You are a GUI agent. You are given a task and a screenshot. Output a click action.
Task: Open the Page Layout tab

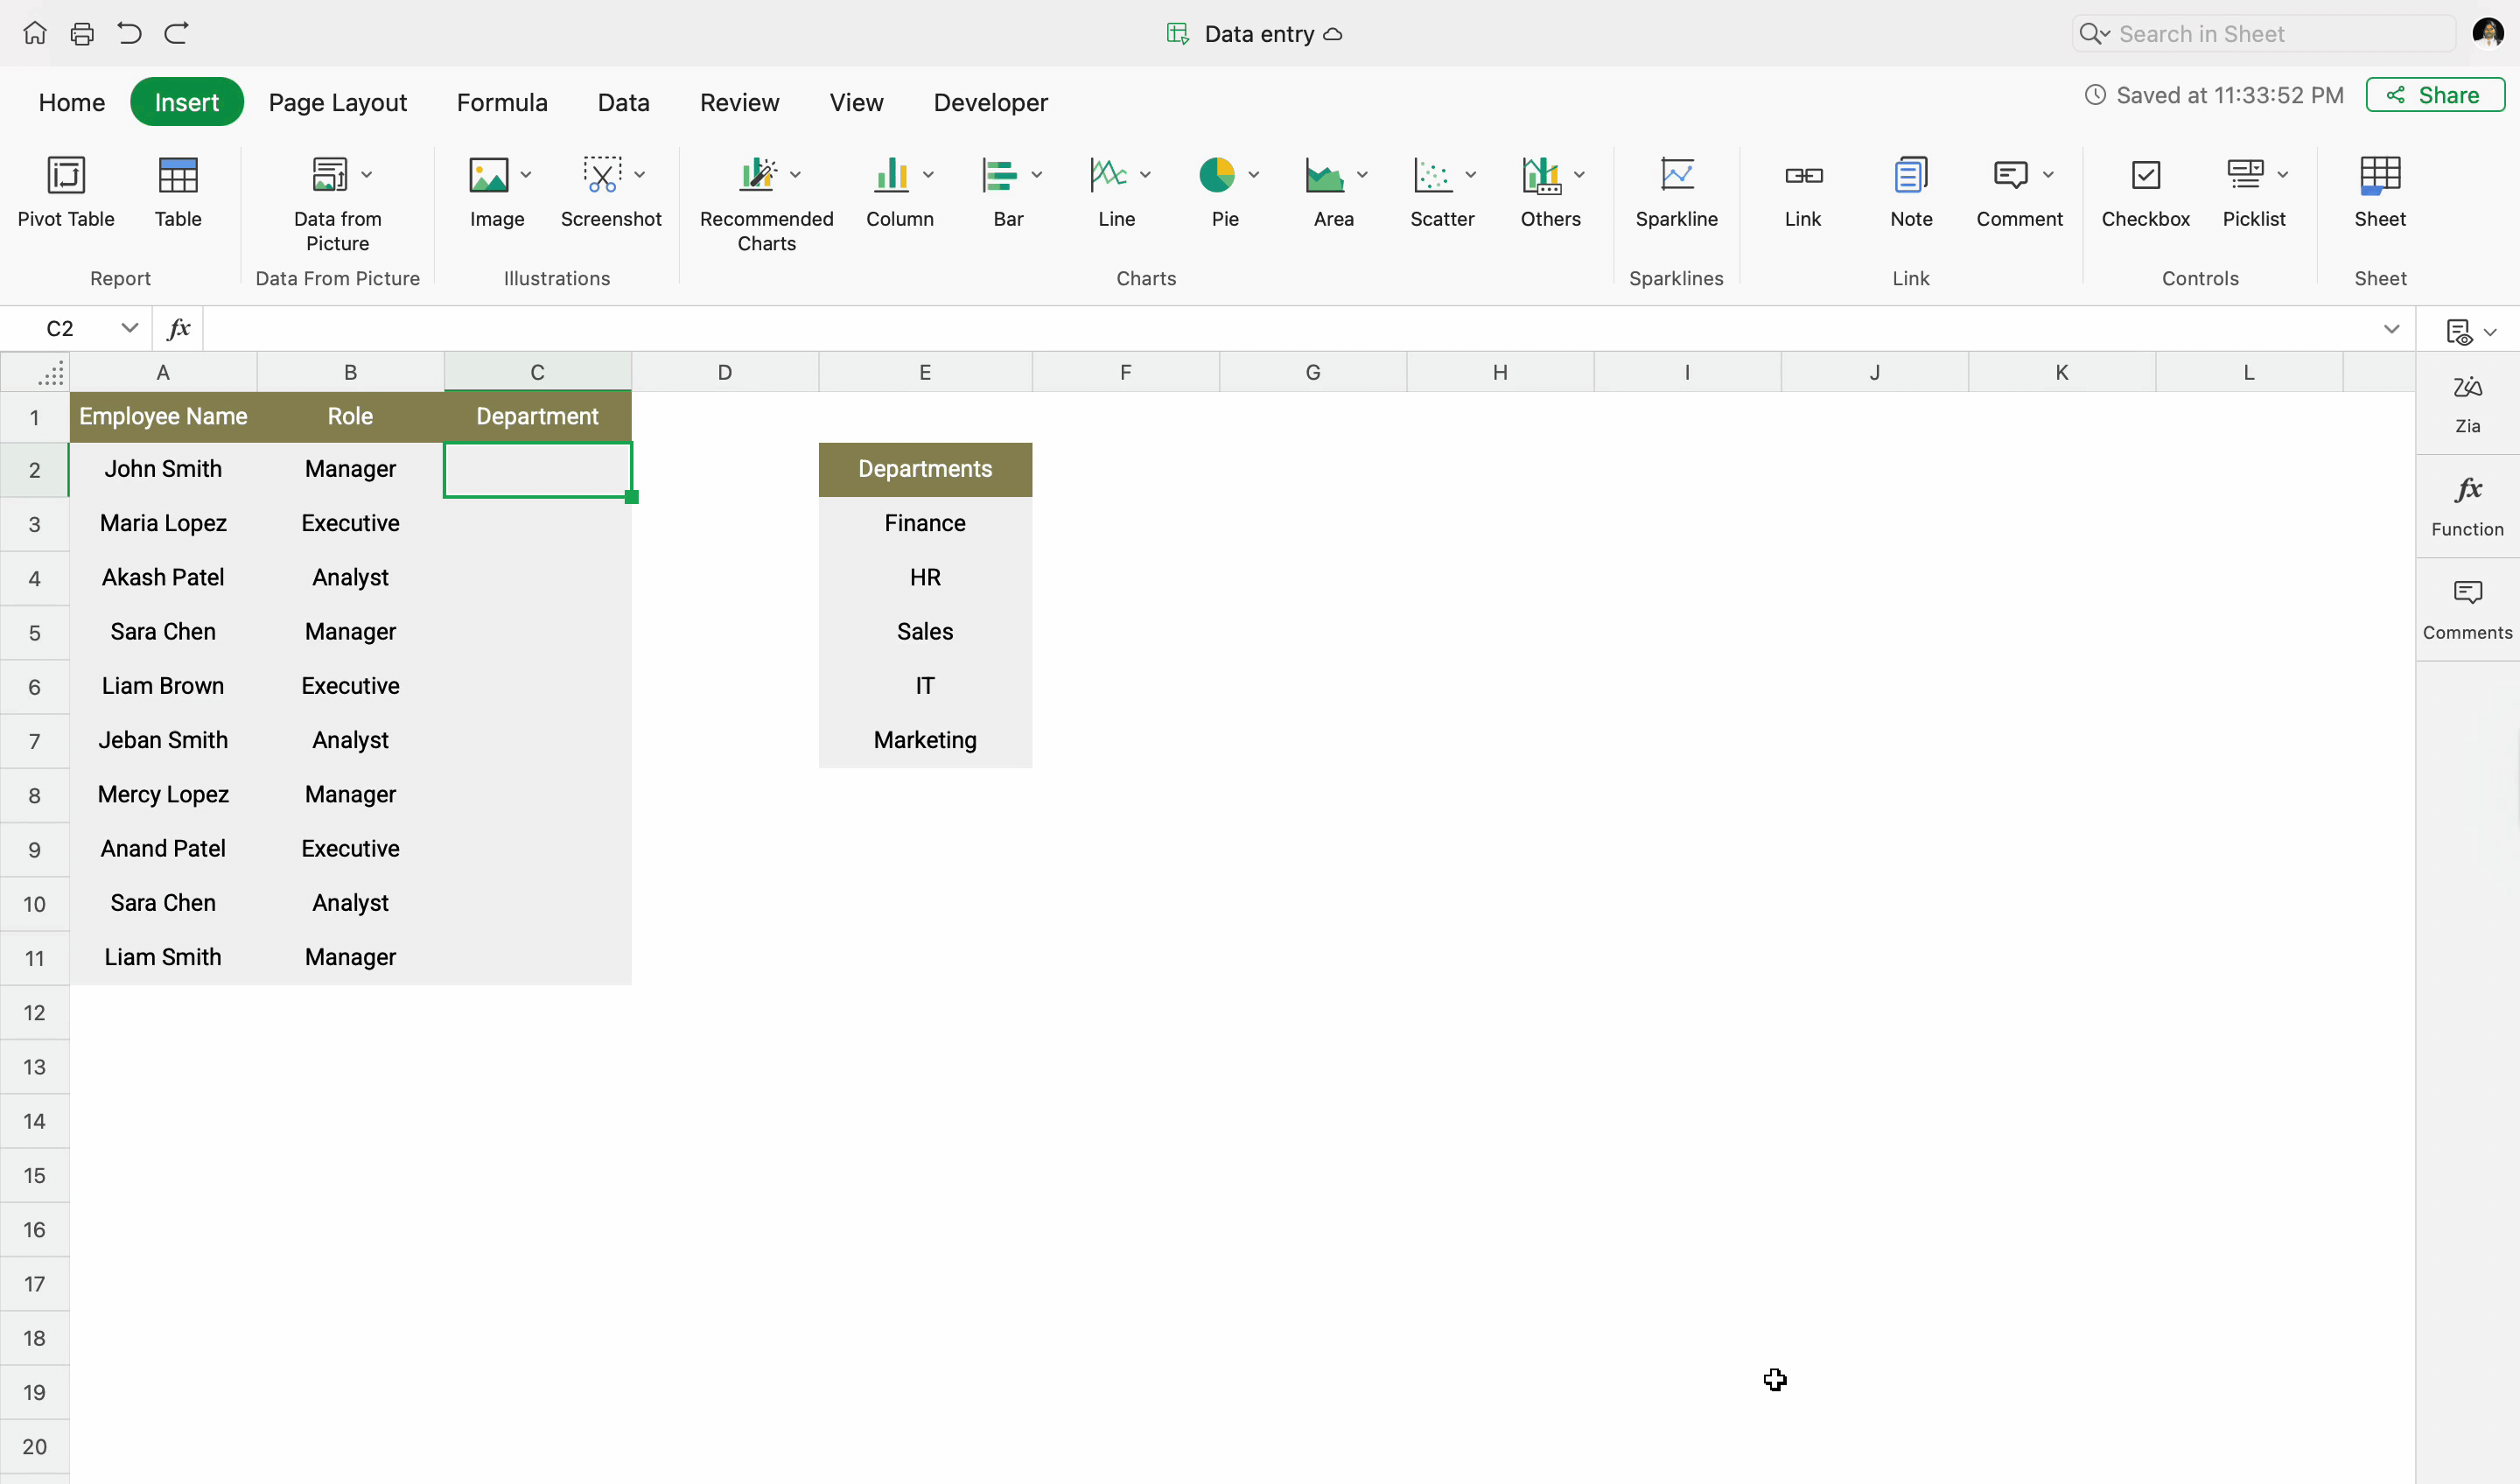337,102
